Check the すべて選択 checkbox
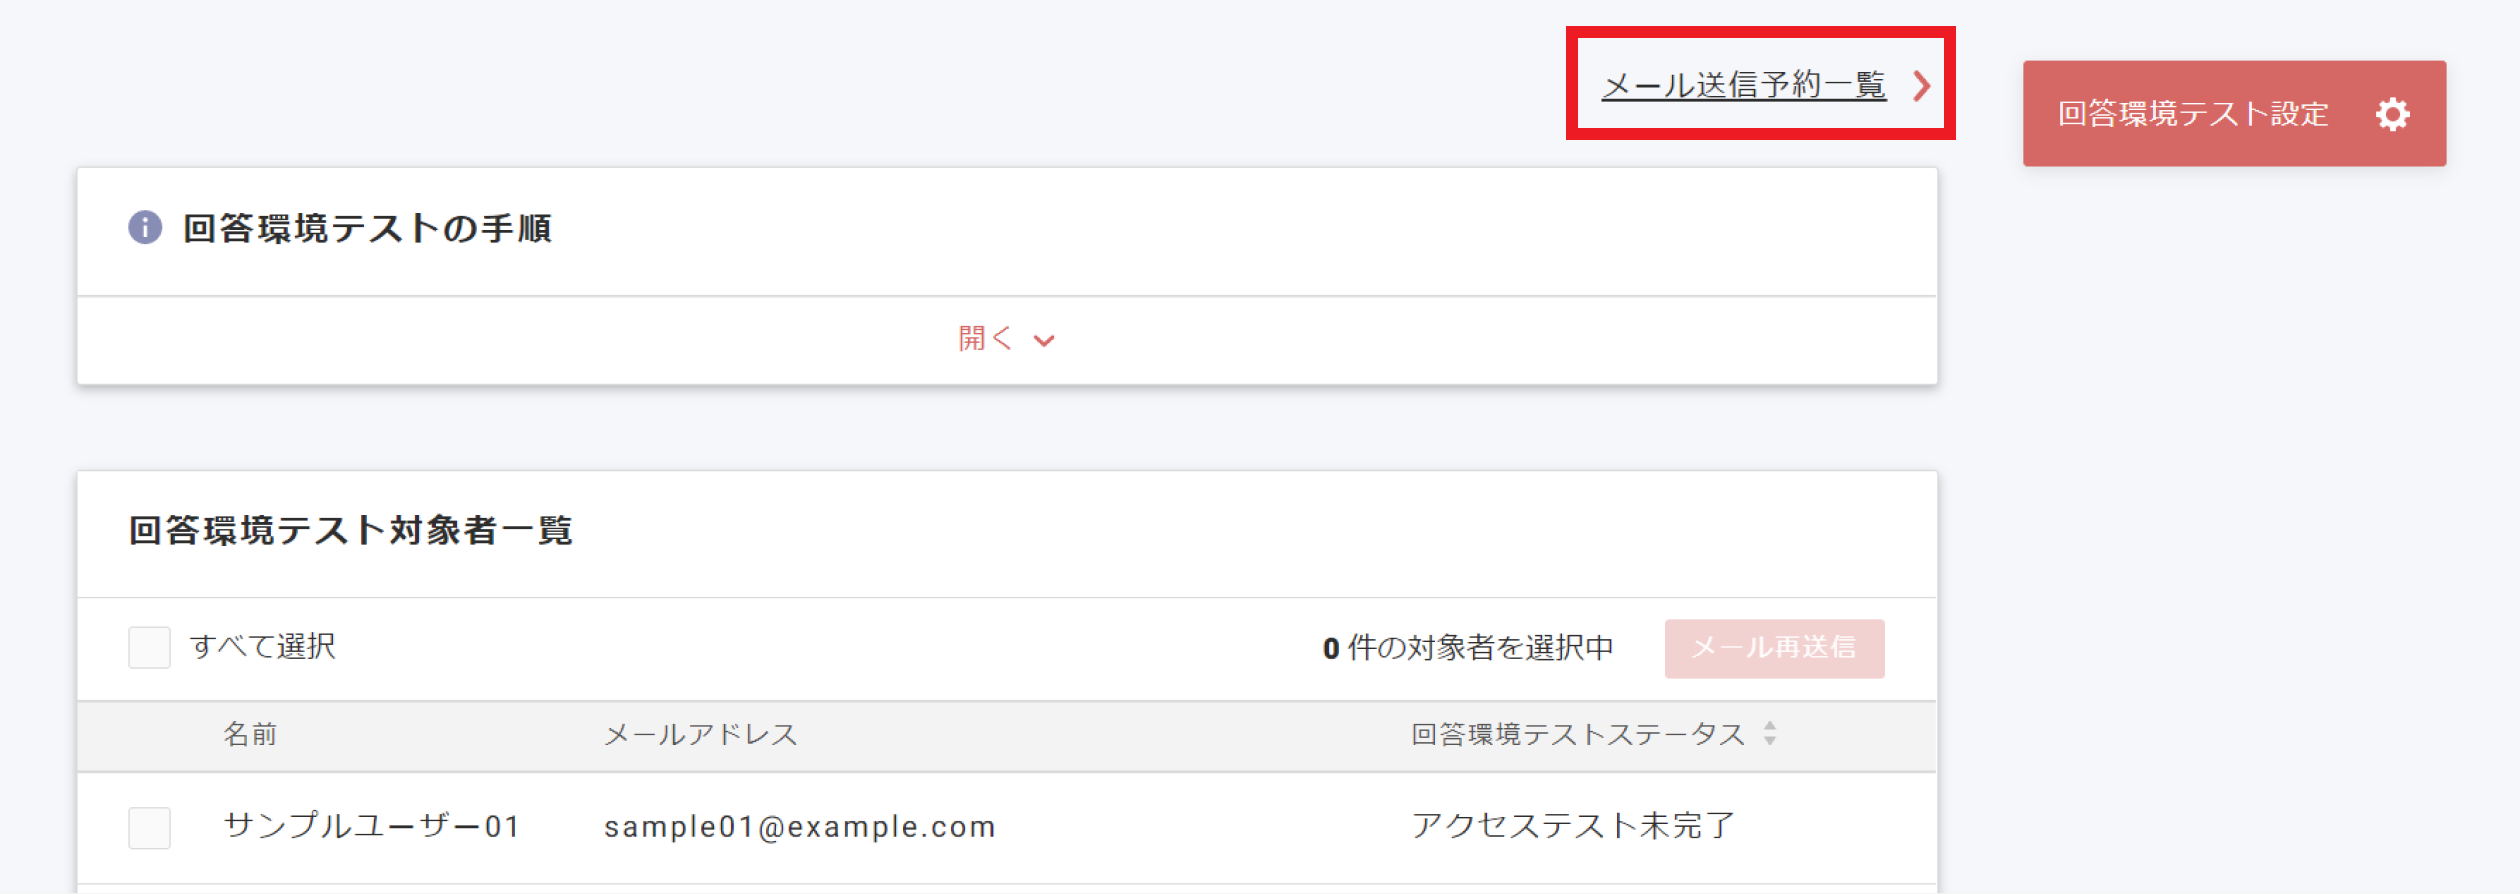 (149, 647)
